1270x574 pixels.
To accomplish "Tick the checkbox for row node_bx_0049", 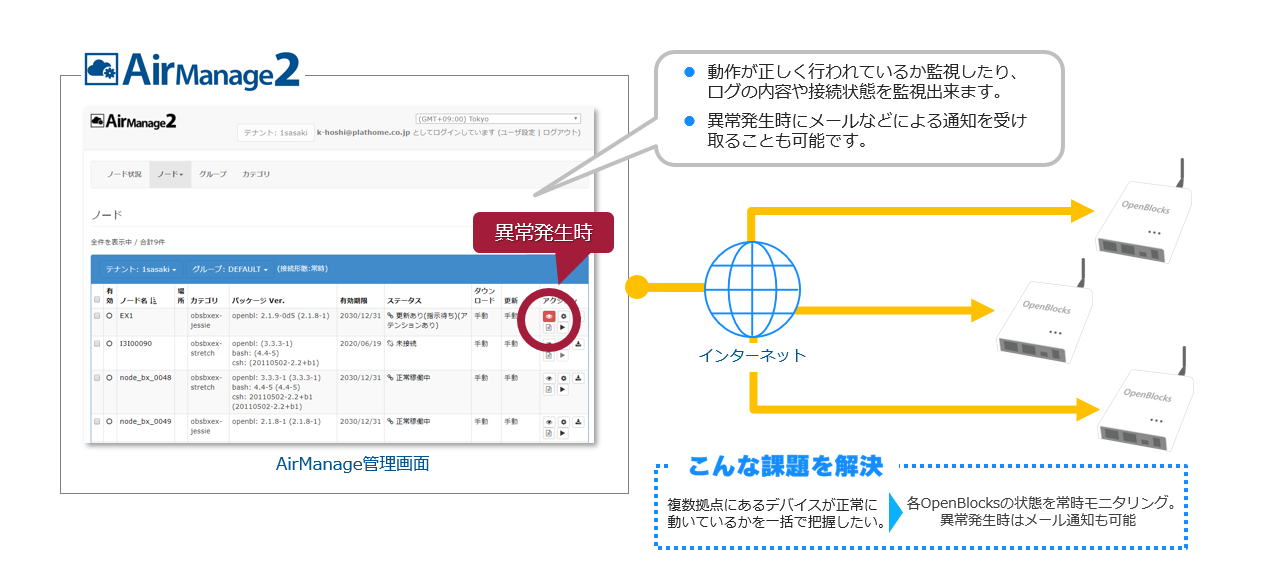I will 97,421.
